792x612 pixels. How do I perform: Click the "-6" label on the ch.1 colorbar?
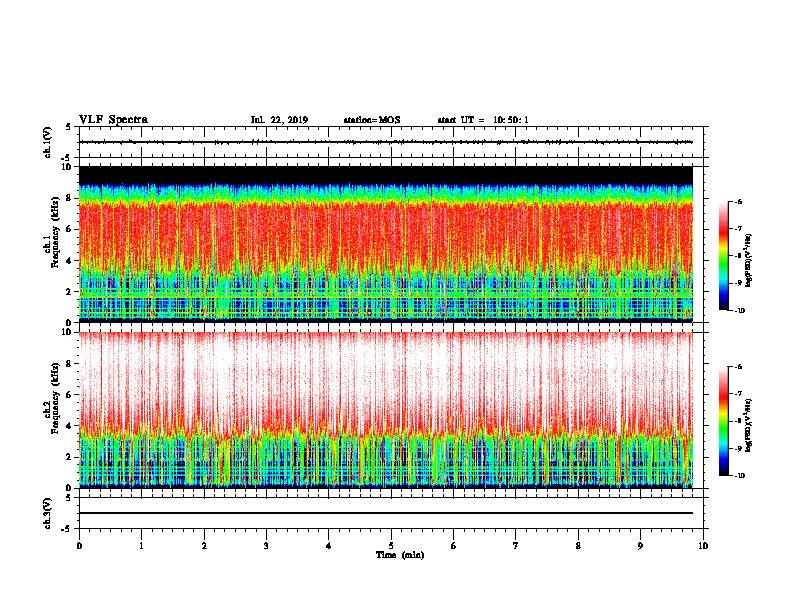(738, 202)
